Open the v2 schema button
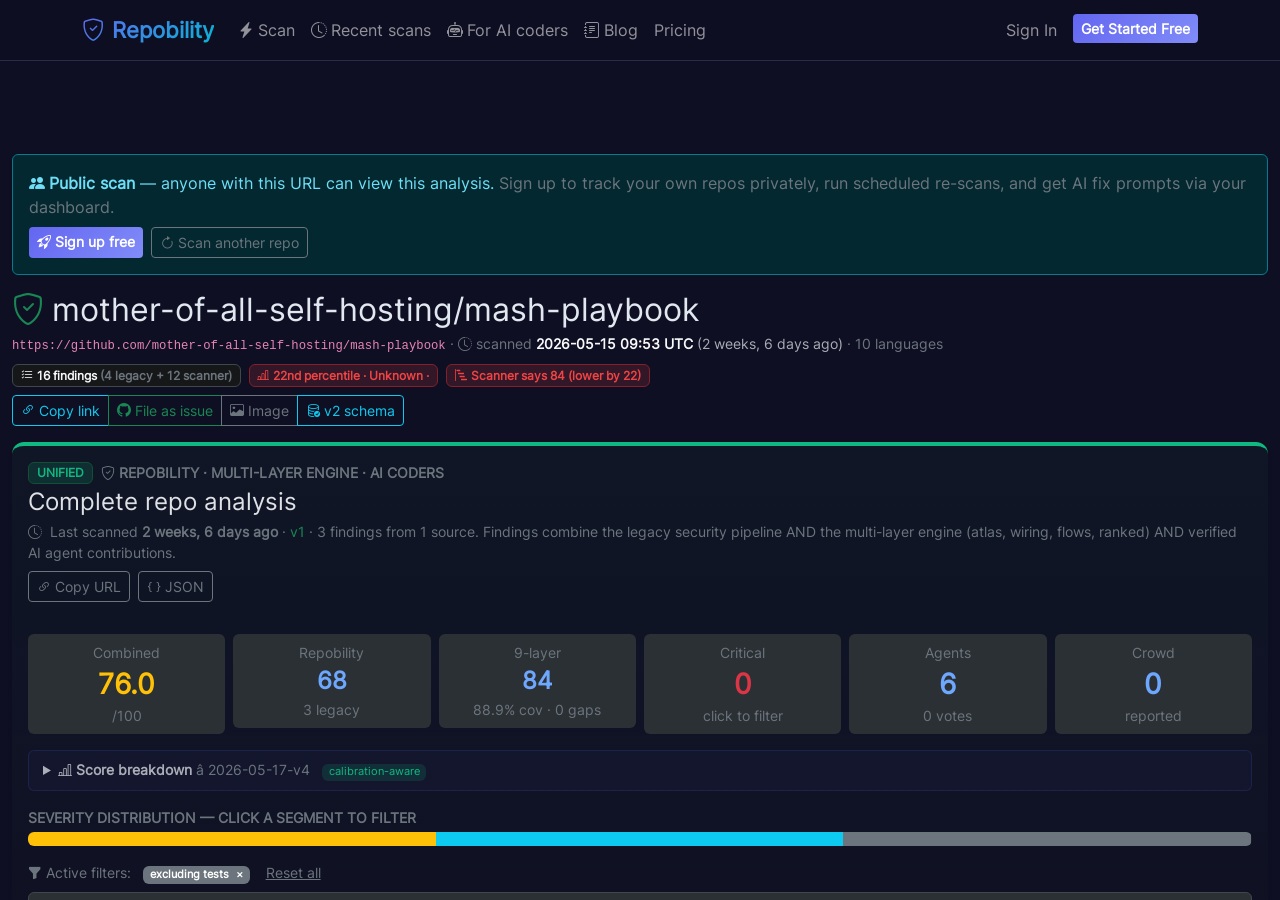 pos(350,410)
